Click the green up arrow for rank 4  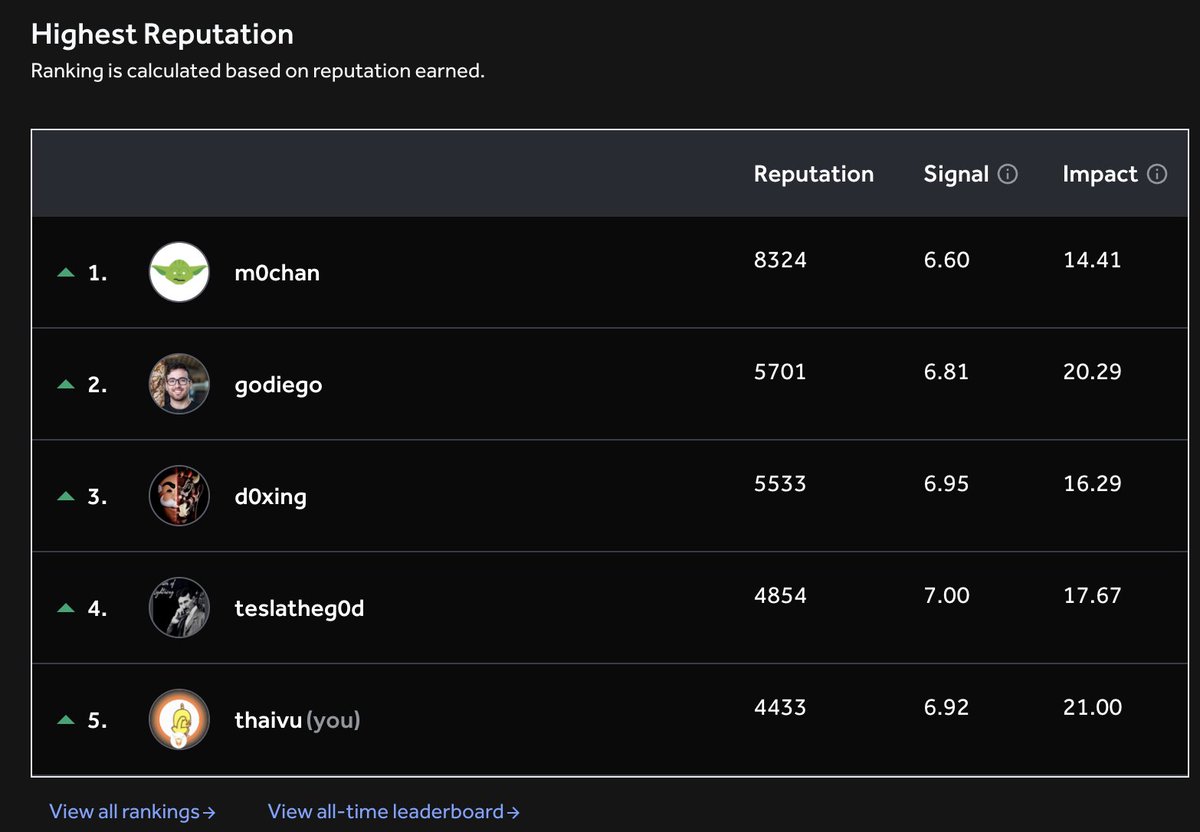66,608
